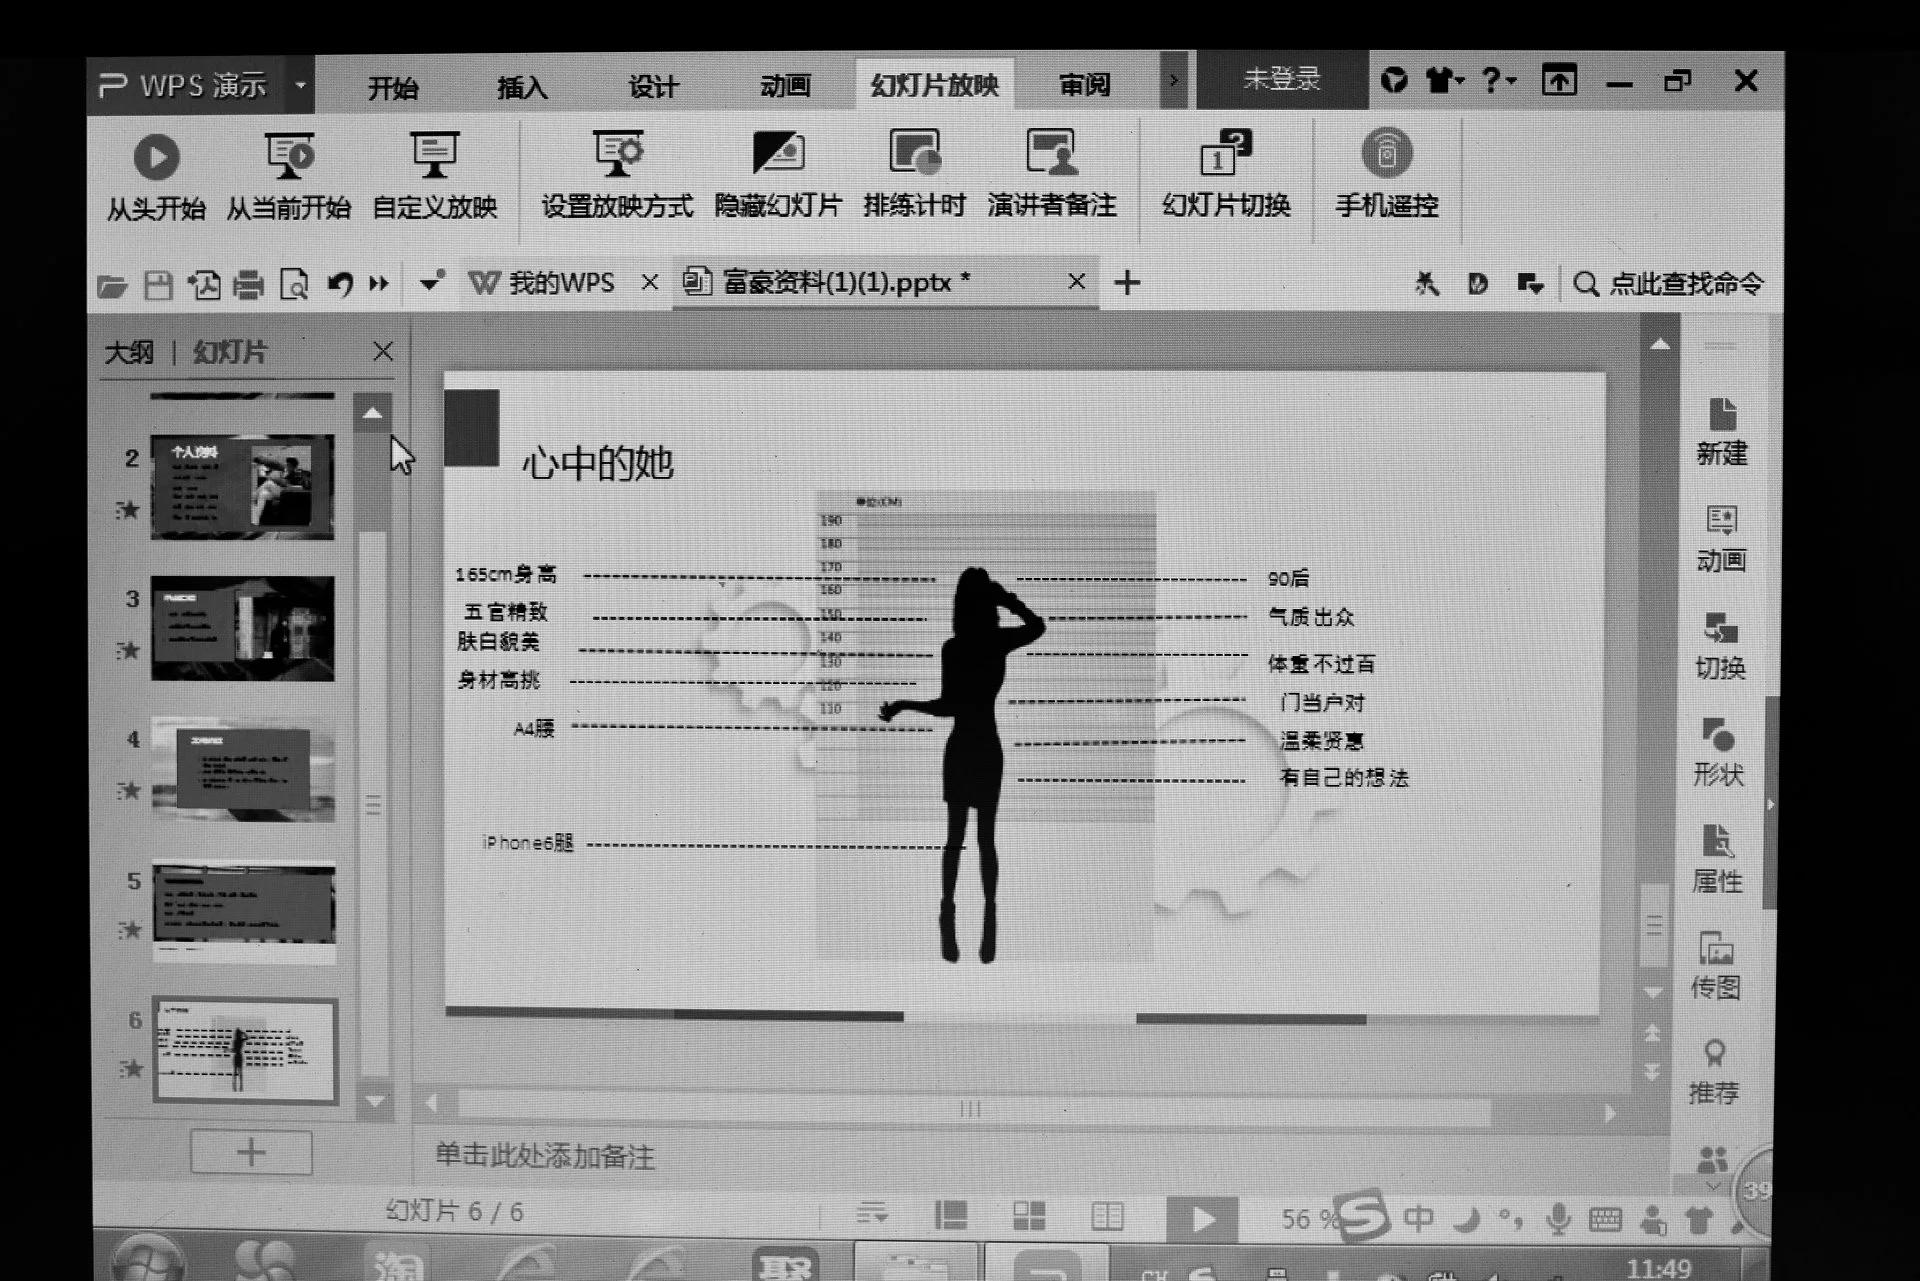The height and width of the screenshot is (1281, 1920).
Task: Open the 传图 panel in right sidebar
Action: coord(1716,966)
